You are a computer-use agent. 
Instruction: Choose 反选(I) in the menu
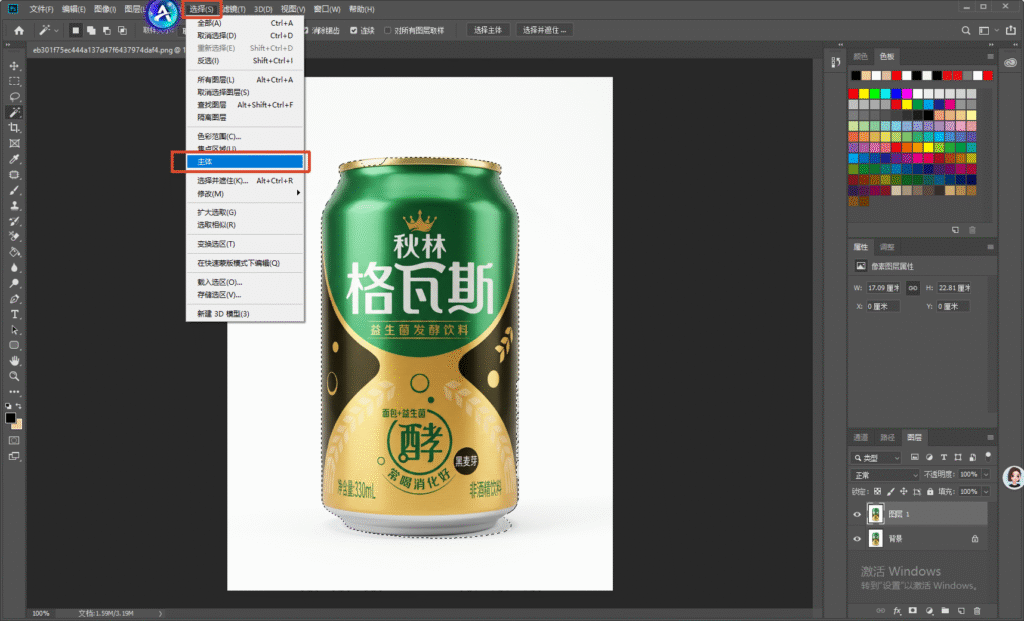245,61
